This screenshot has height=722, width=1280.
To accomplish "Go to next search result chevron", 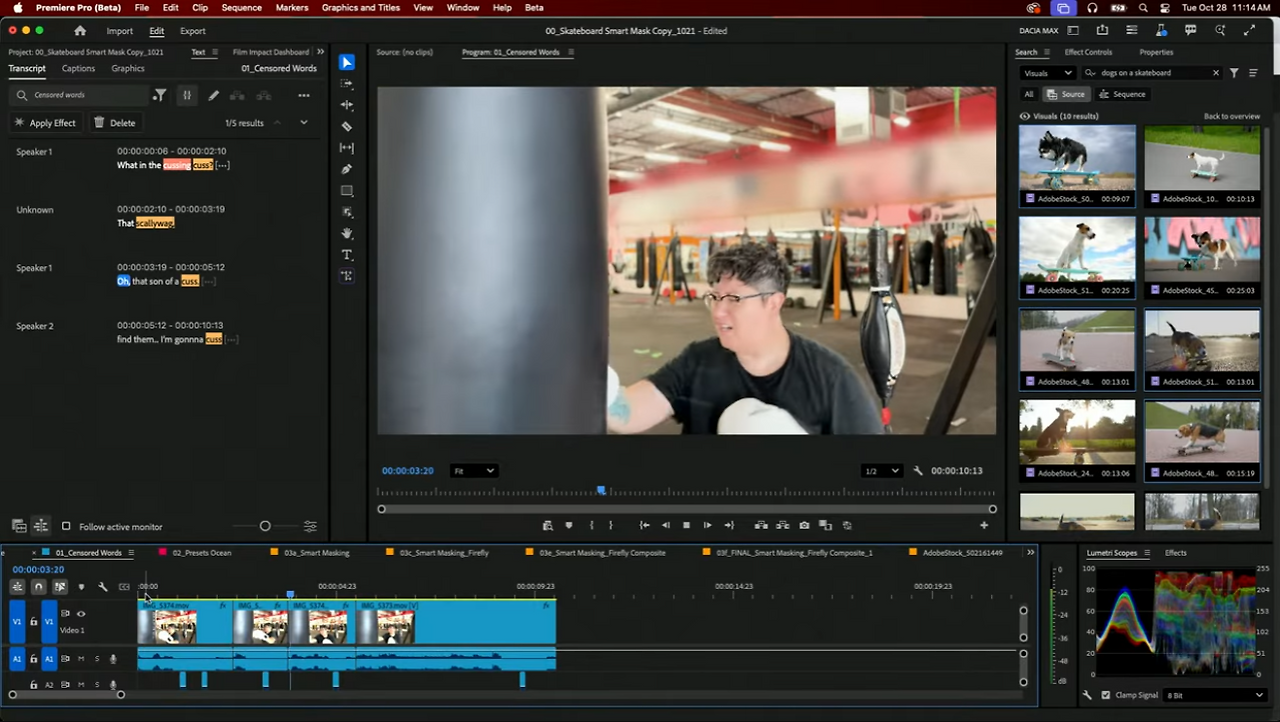I will tap(303, 123).
